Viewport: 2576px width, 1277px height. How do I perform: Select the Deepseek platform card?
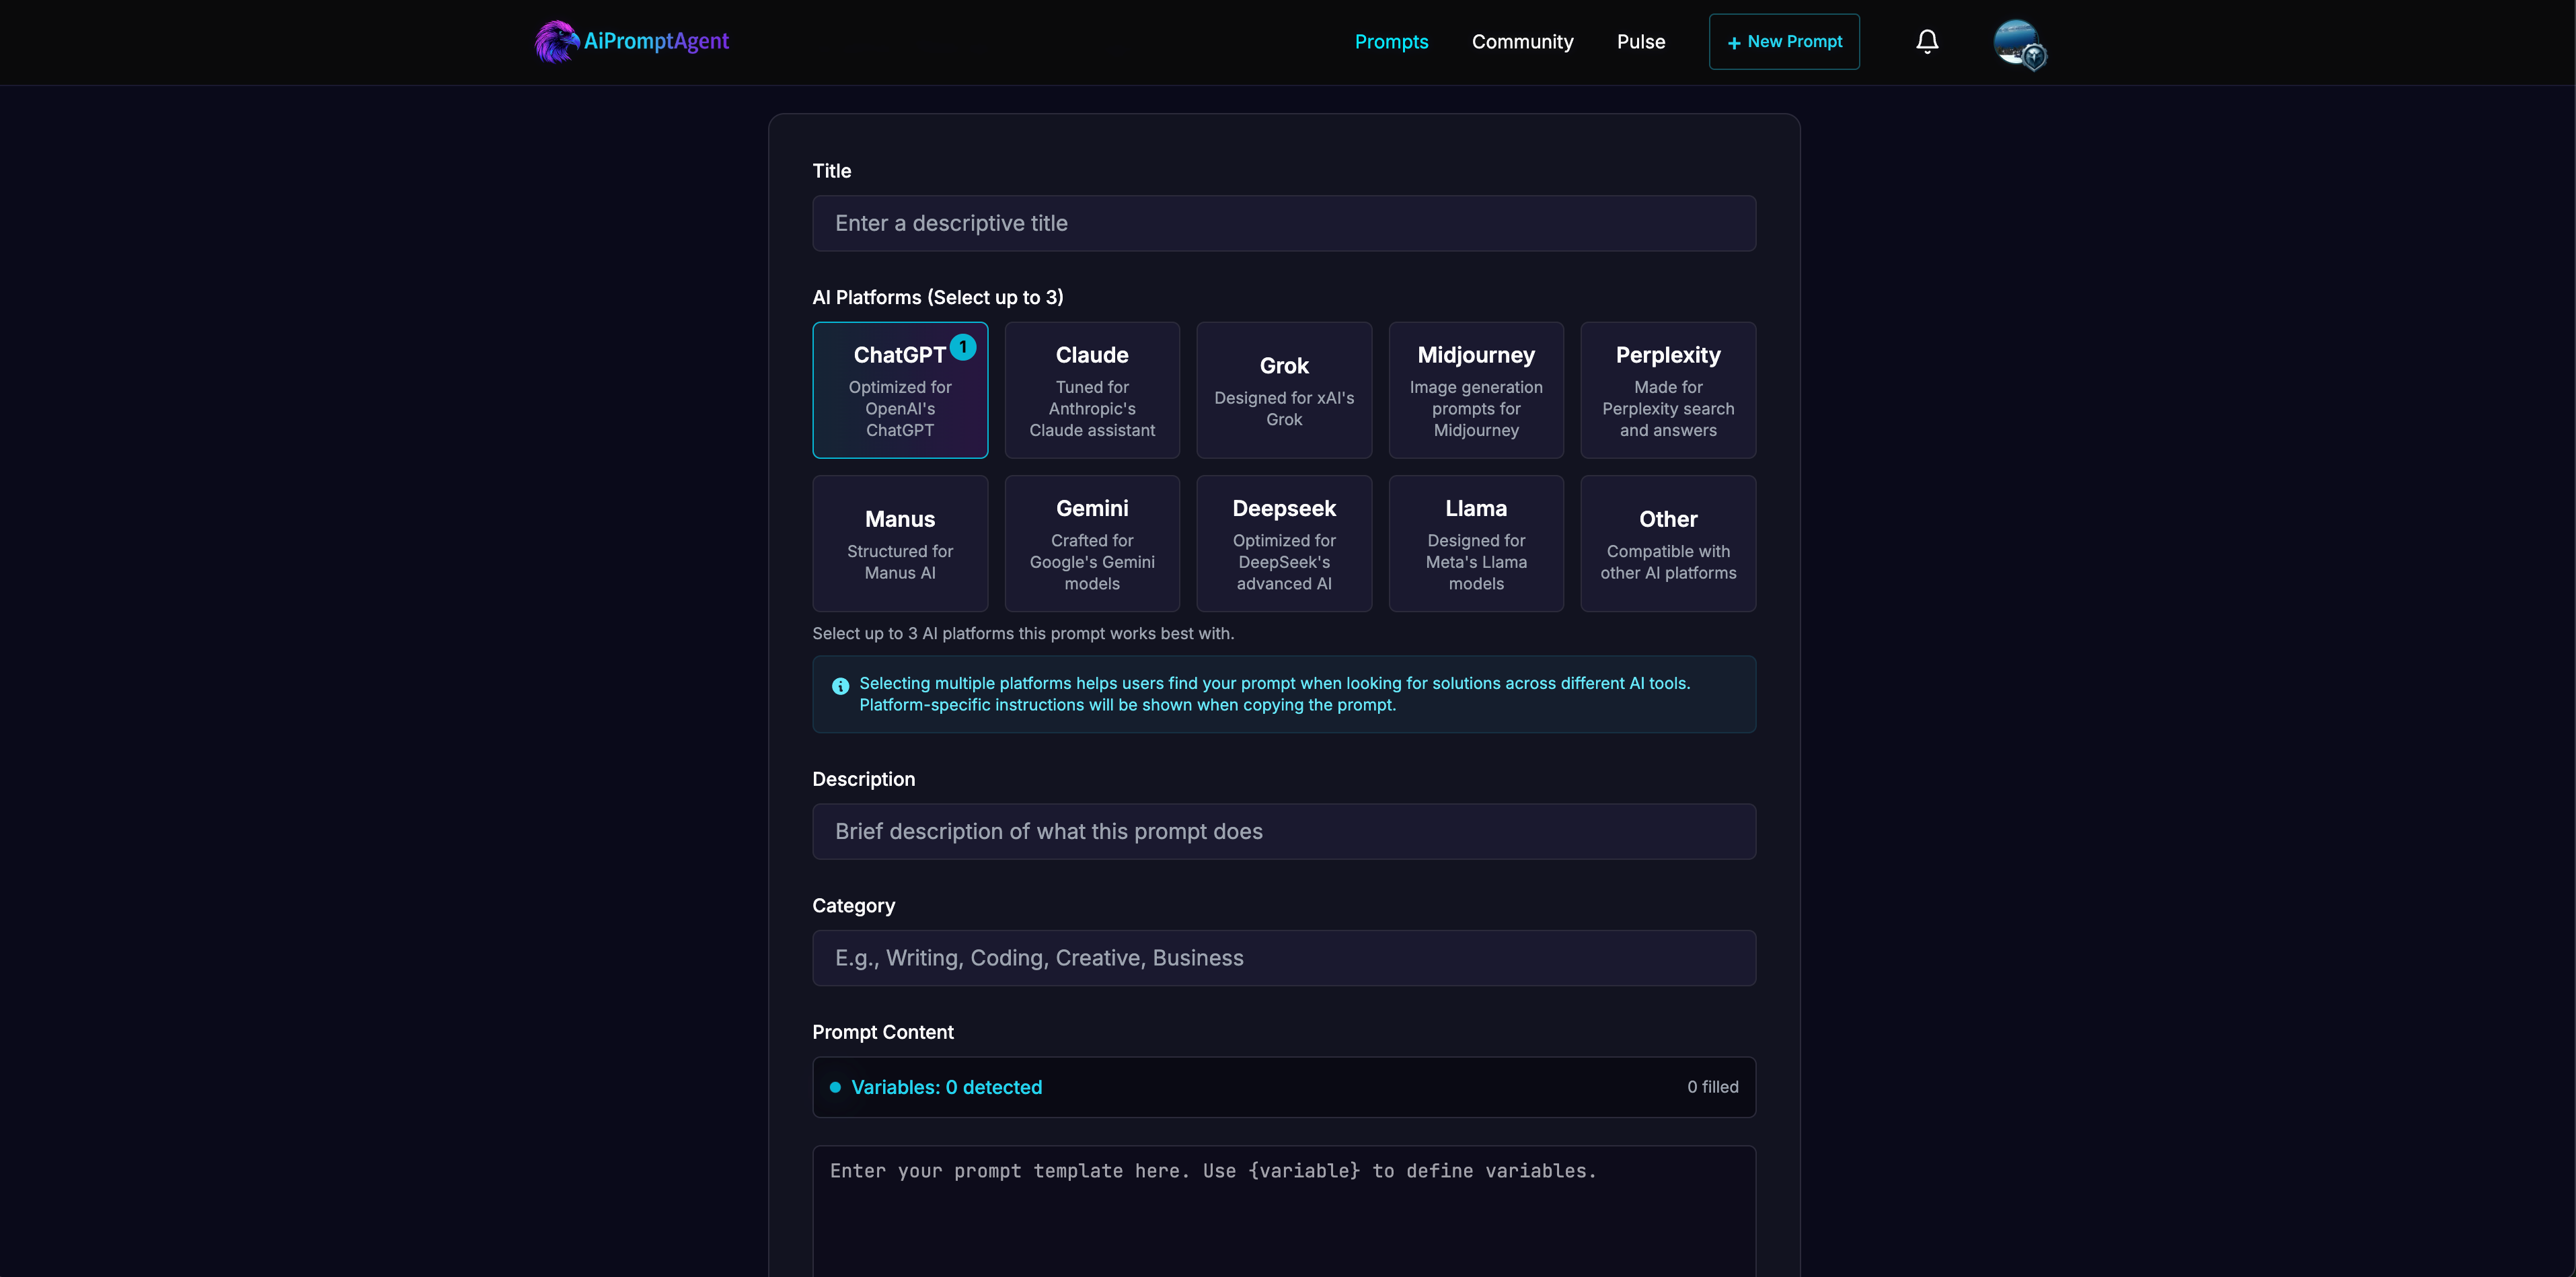1284,543
